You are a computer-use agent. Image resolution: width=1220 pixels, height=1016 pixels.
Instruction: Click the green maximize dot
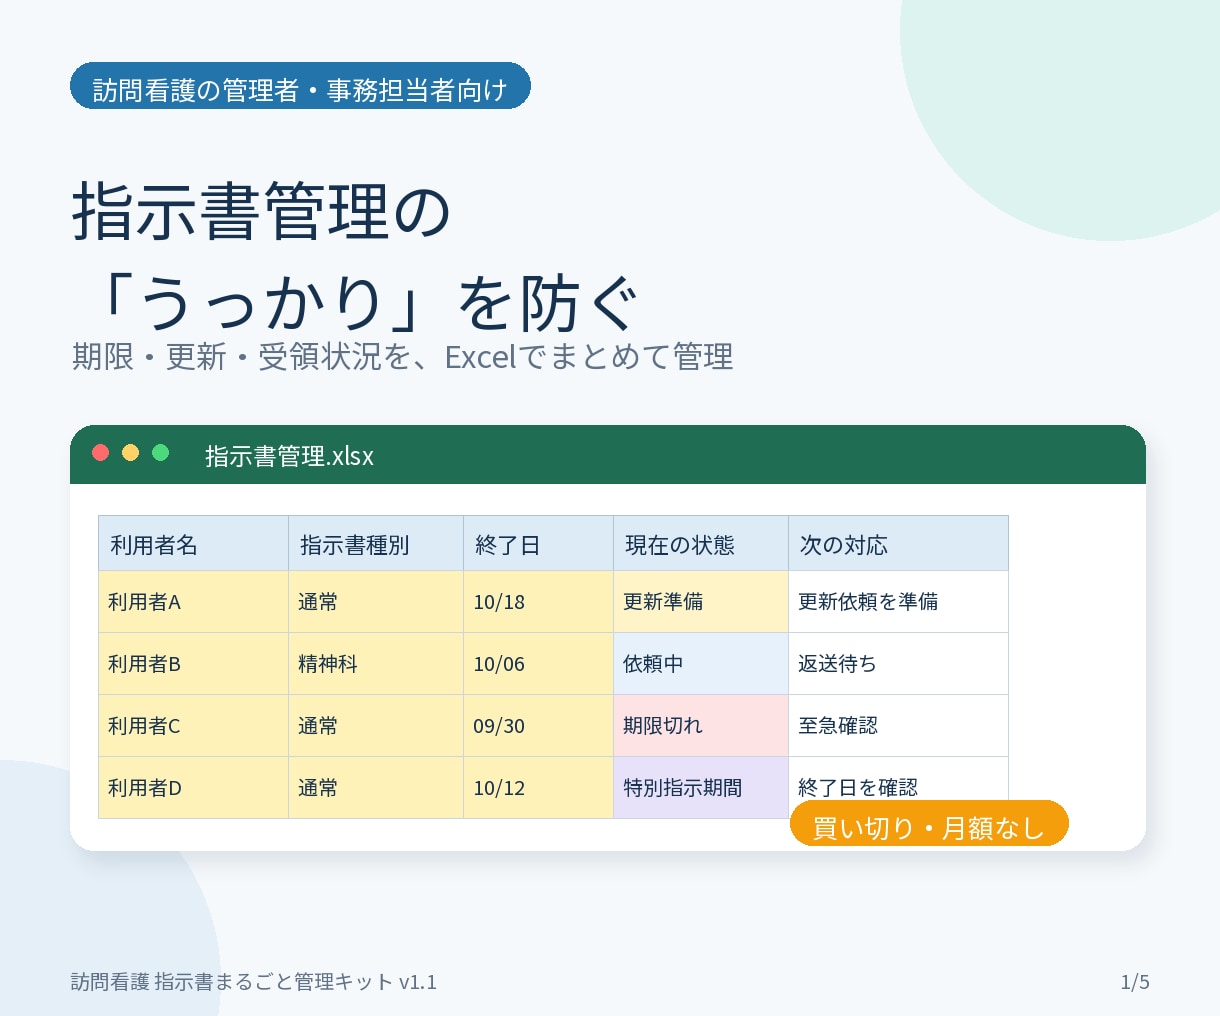coord(160,453)
